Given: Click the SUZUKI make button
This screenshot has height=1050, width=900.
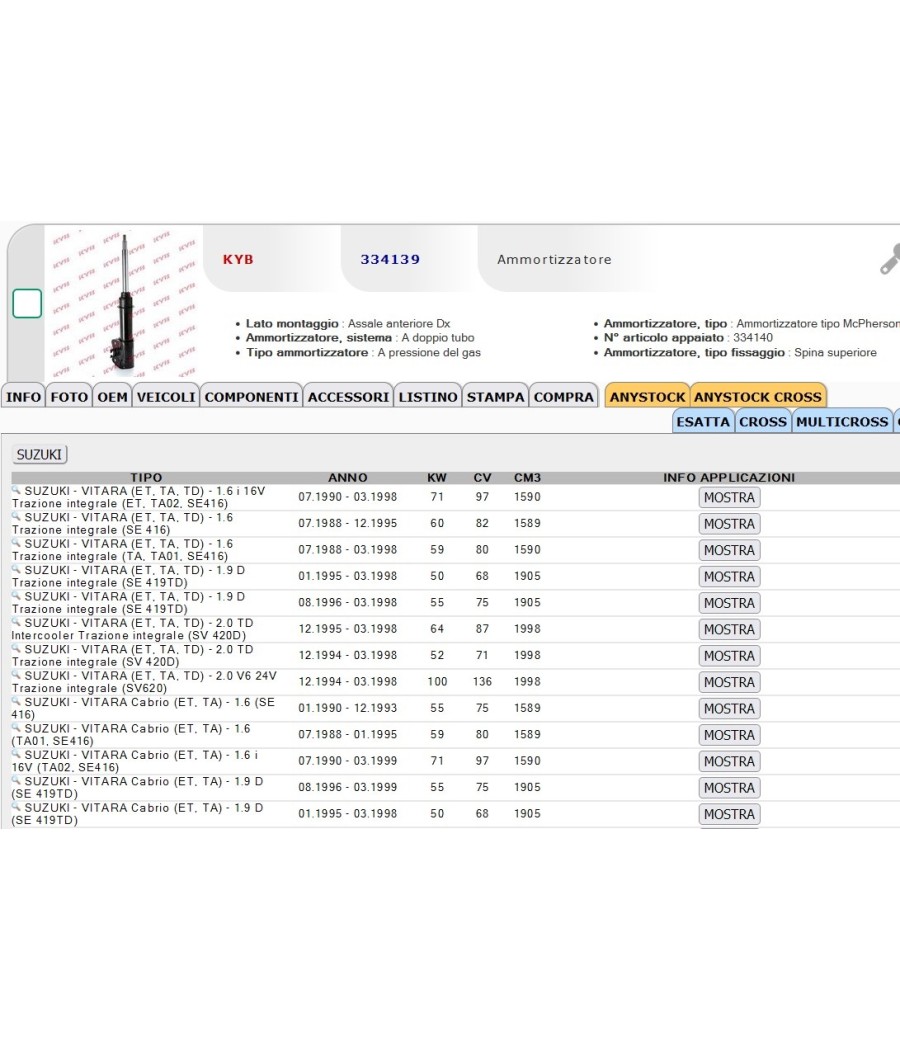Looking at the screenshot, I should (40, 455).
